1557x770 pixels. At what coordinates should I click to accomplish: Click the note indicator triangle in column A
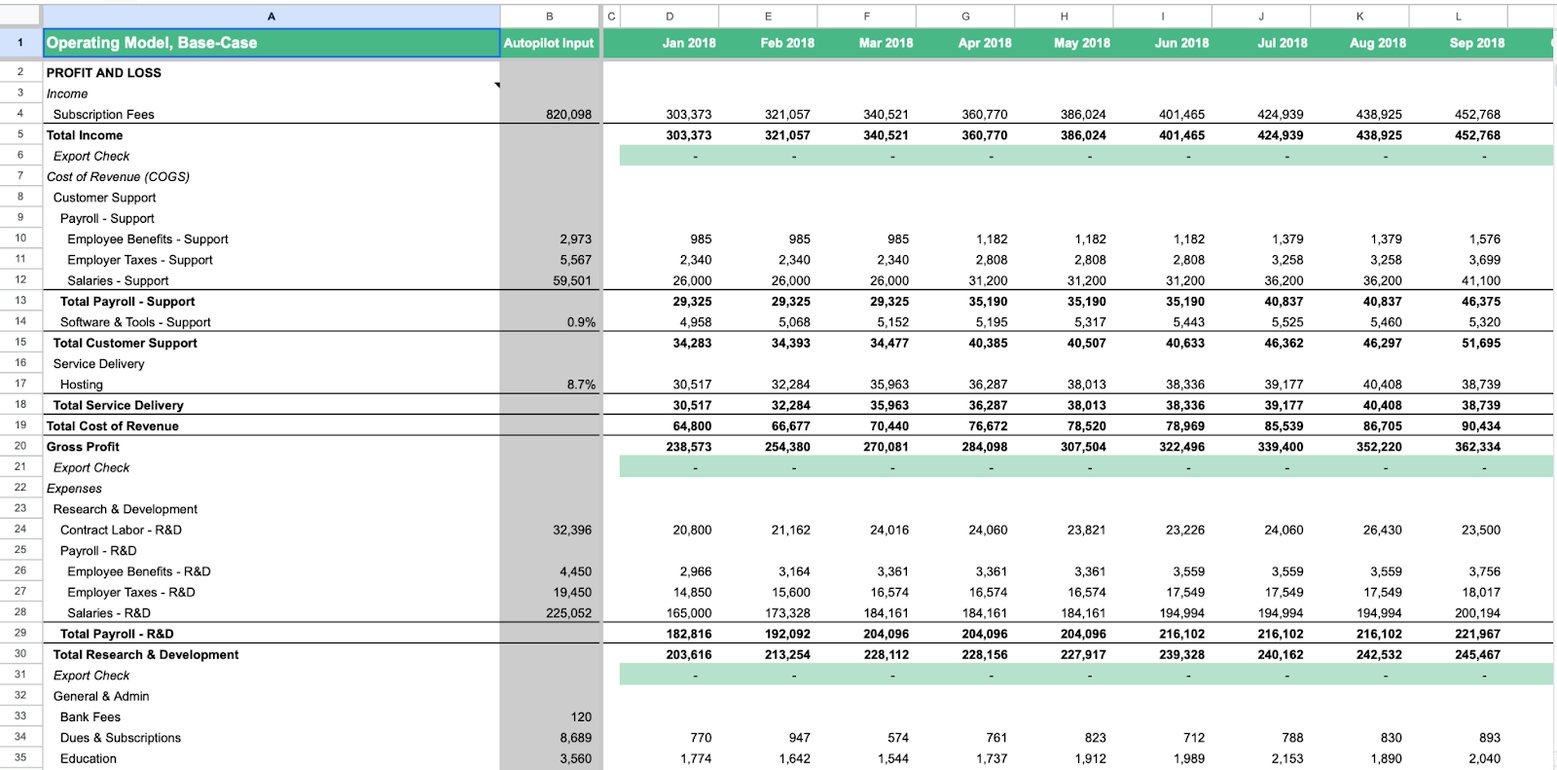coord(496,87)
